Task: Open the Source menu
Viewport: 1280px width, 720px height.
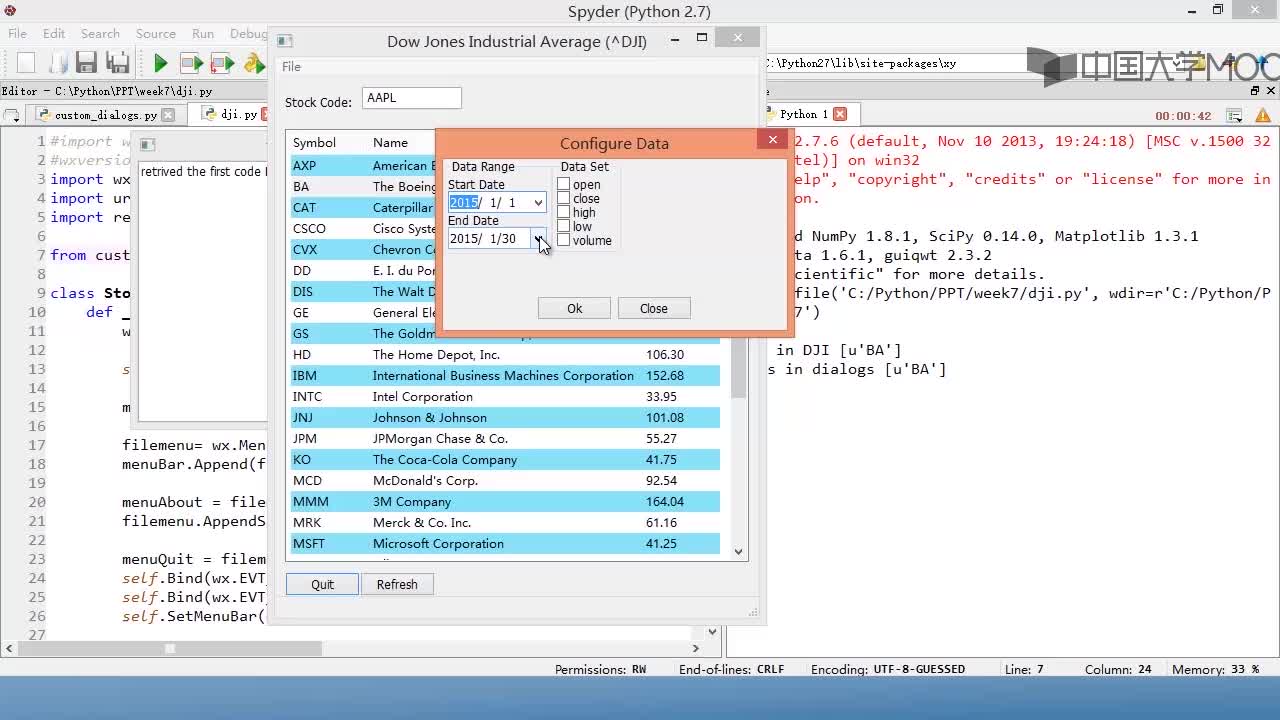Action: (156, 33)
